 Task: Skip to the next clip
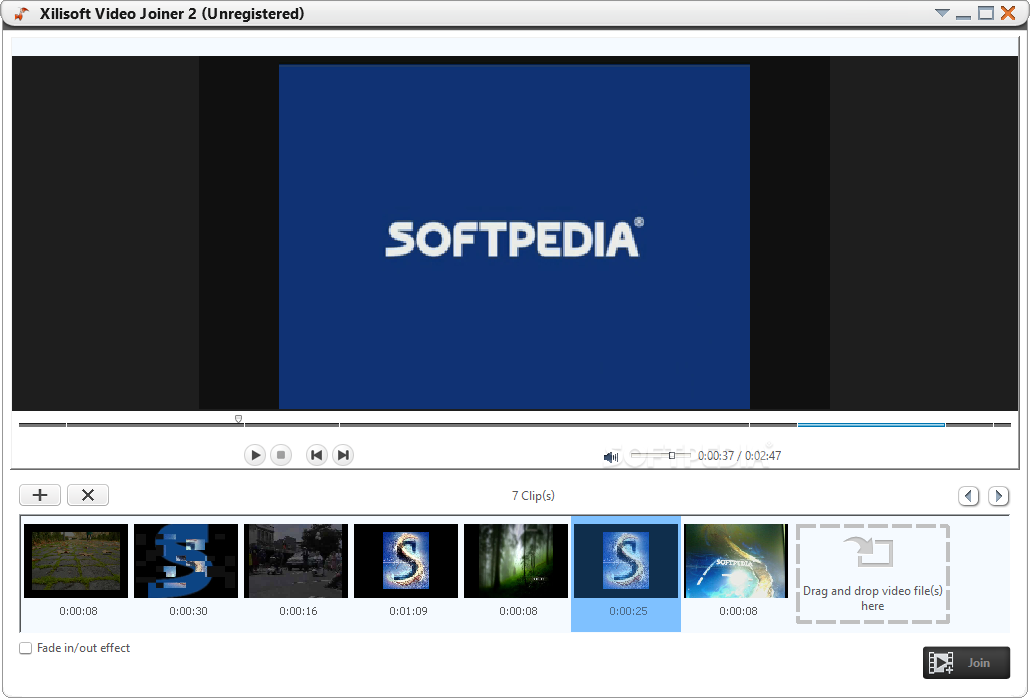coord(343,455)
